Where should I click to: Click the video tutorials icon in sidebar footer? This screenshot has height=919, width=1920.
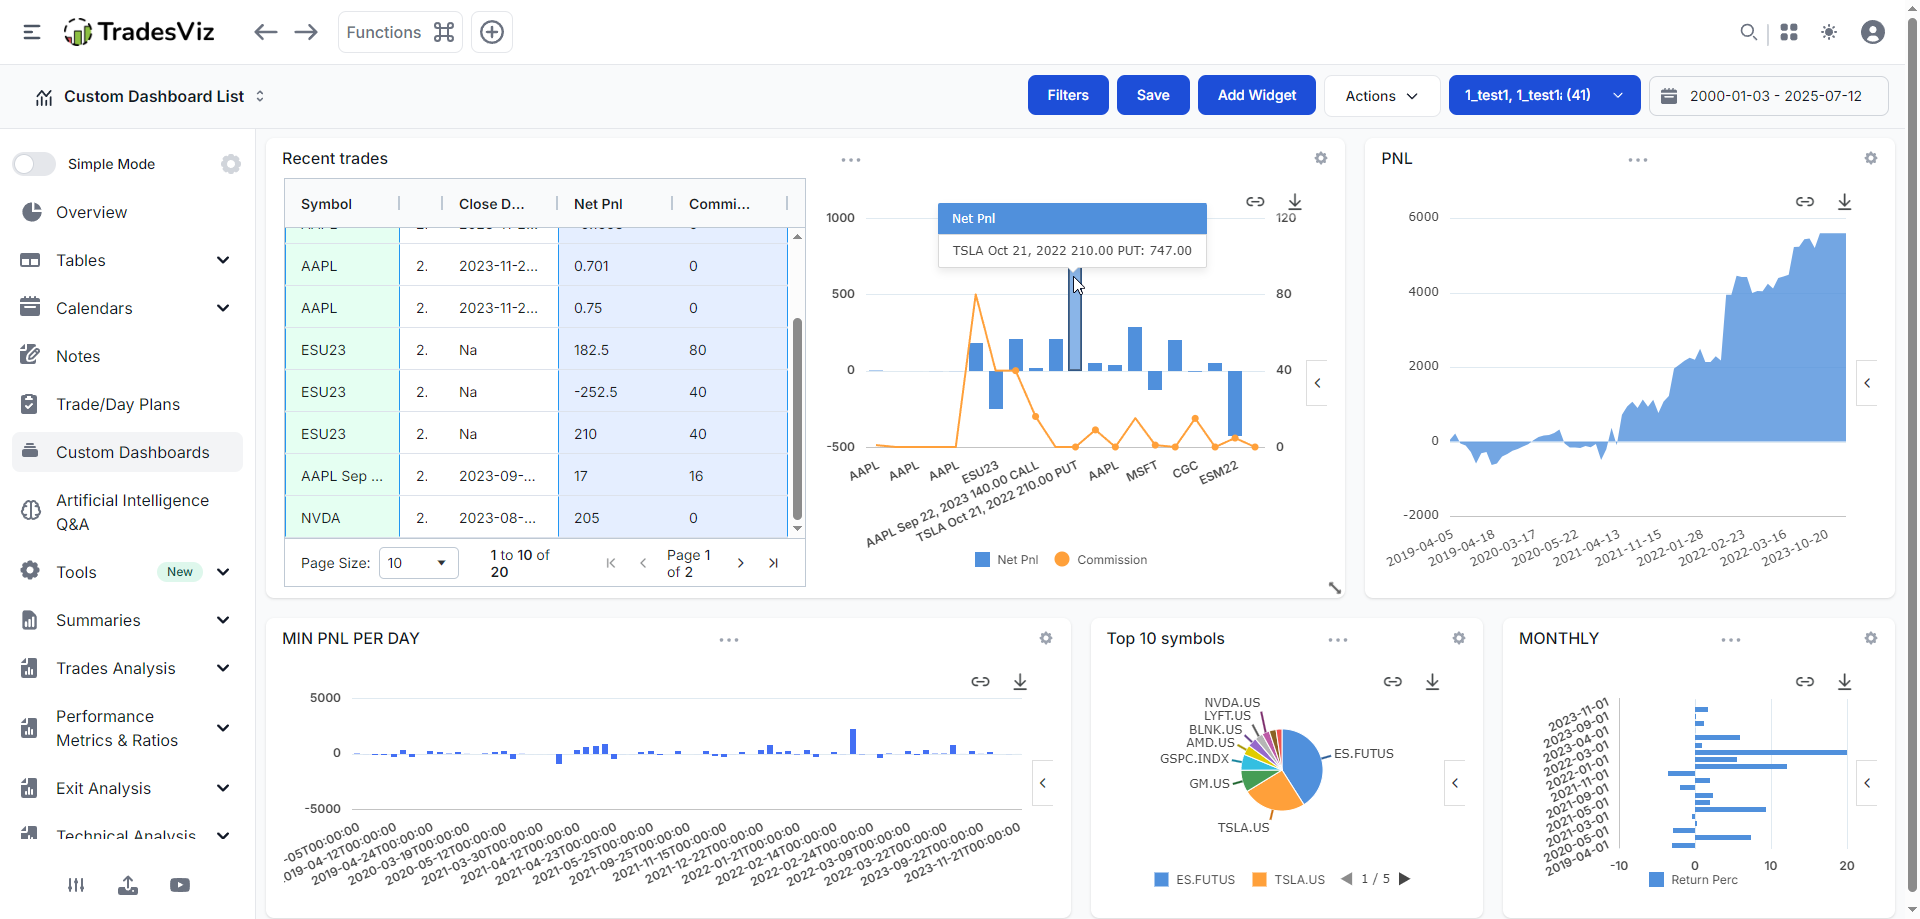pyautogui.click(x=180, y=885)
